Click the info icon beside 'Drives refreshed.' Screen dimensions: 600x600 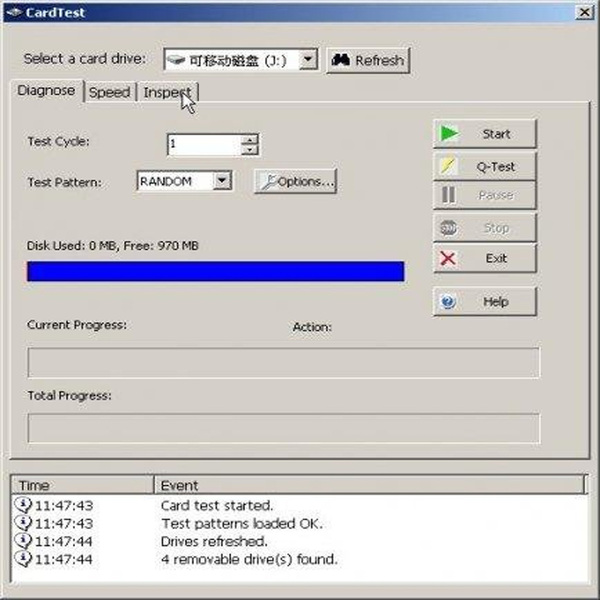point(23,541)
